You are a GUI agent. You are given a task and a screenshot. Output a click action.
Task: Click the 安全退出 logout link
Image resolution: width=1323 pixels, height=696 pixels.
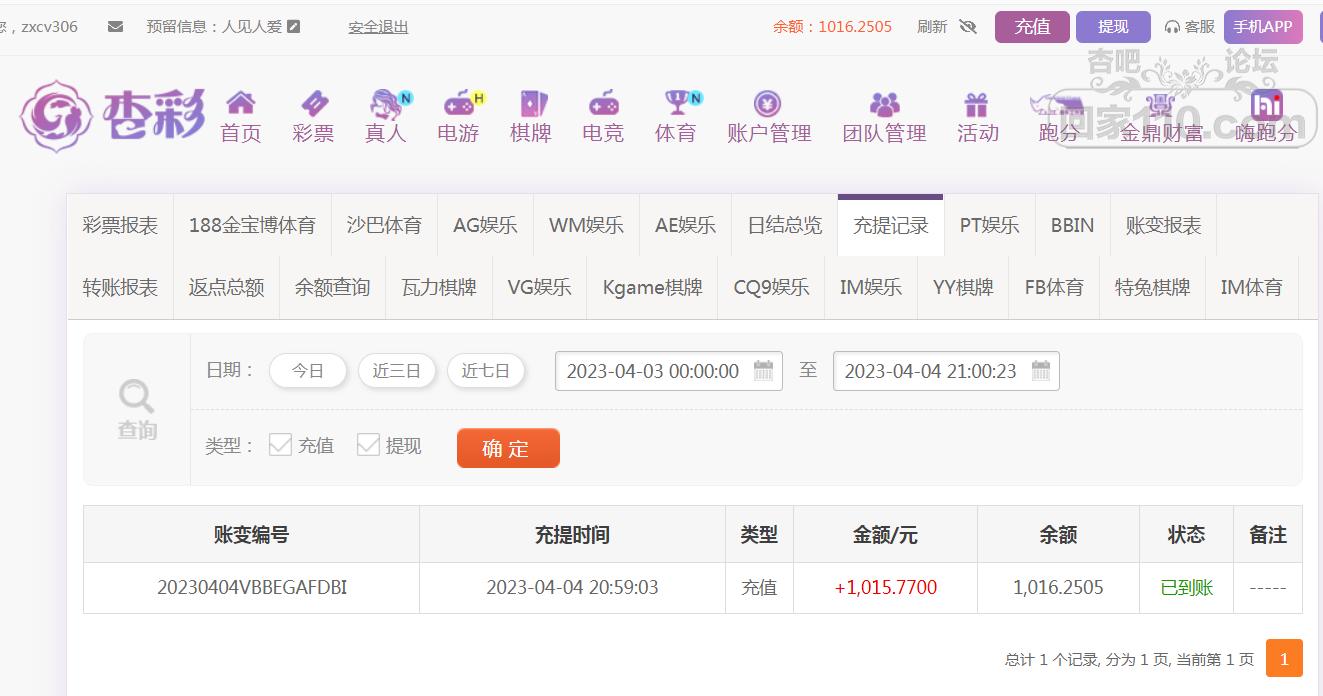(378, 27)
